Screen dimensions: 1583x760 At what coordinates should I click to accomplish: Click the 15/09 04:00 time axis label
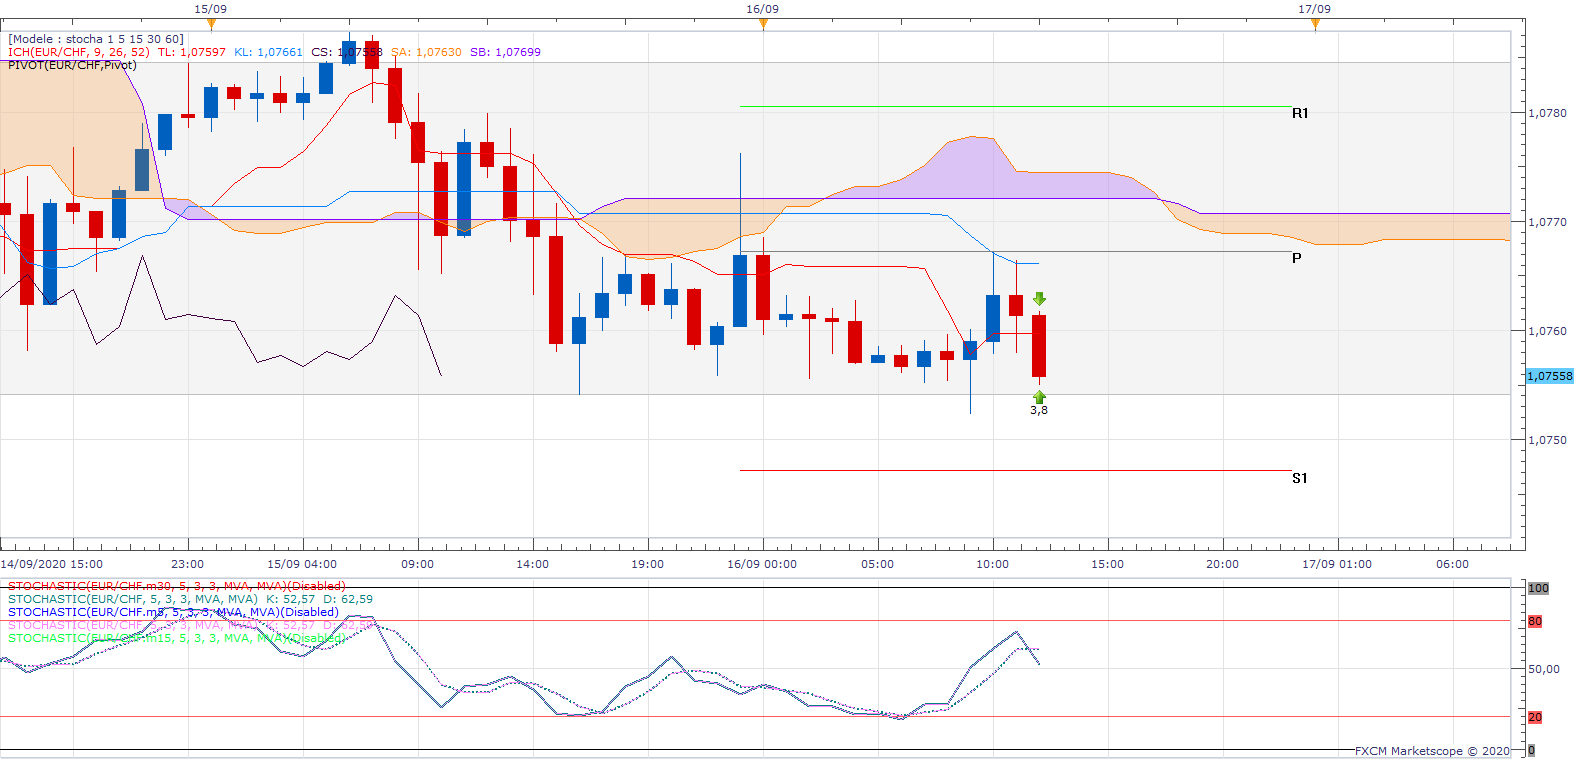(302, 564)
